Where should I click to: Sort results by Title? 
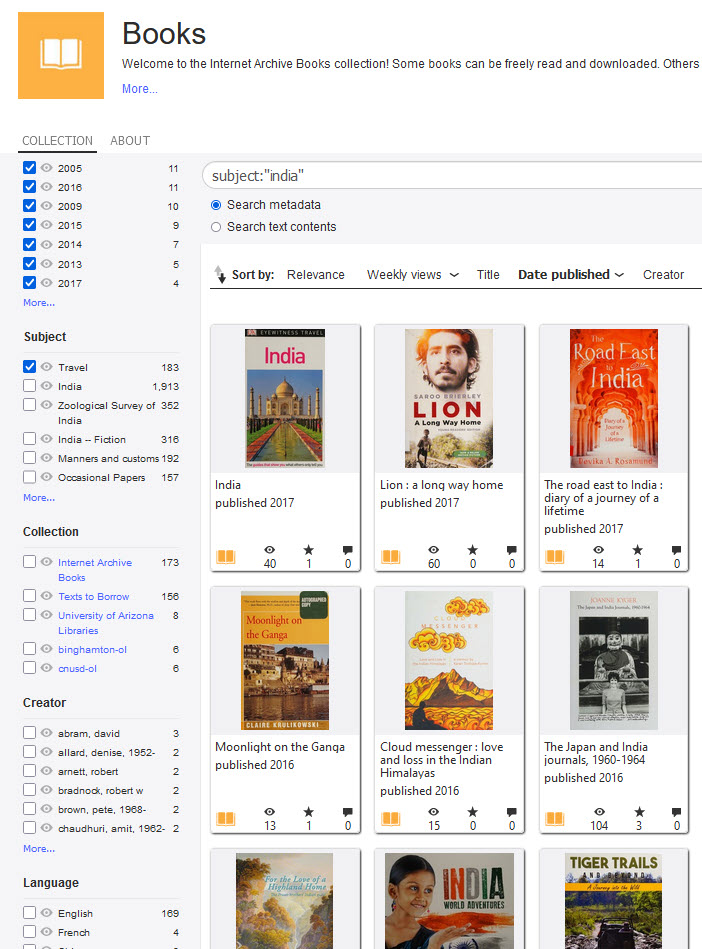click(488, 275)
